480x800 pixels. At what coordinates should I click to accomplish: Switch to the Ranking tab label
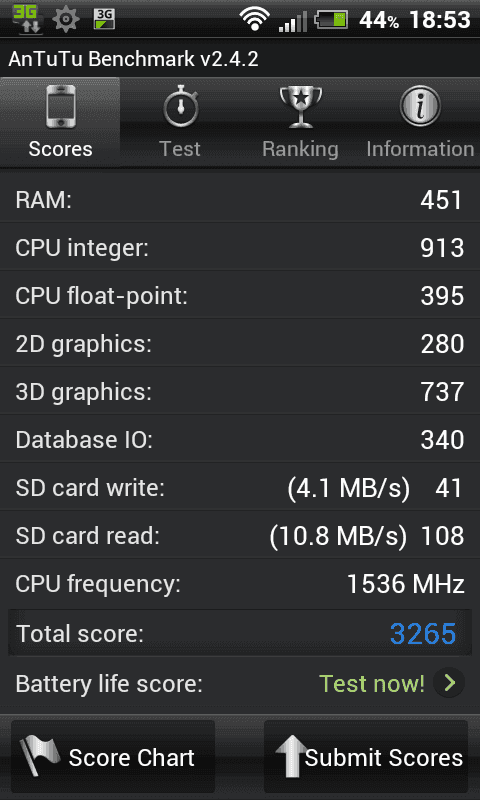pos(300,149)
